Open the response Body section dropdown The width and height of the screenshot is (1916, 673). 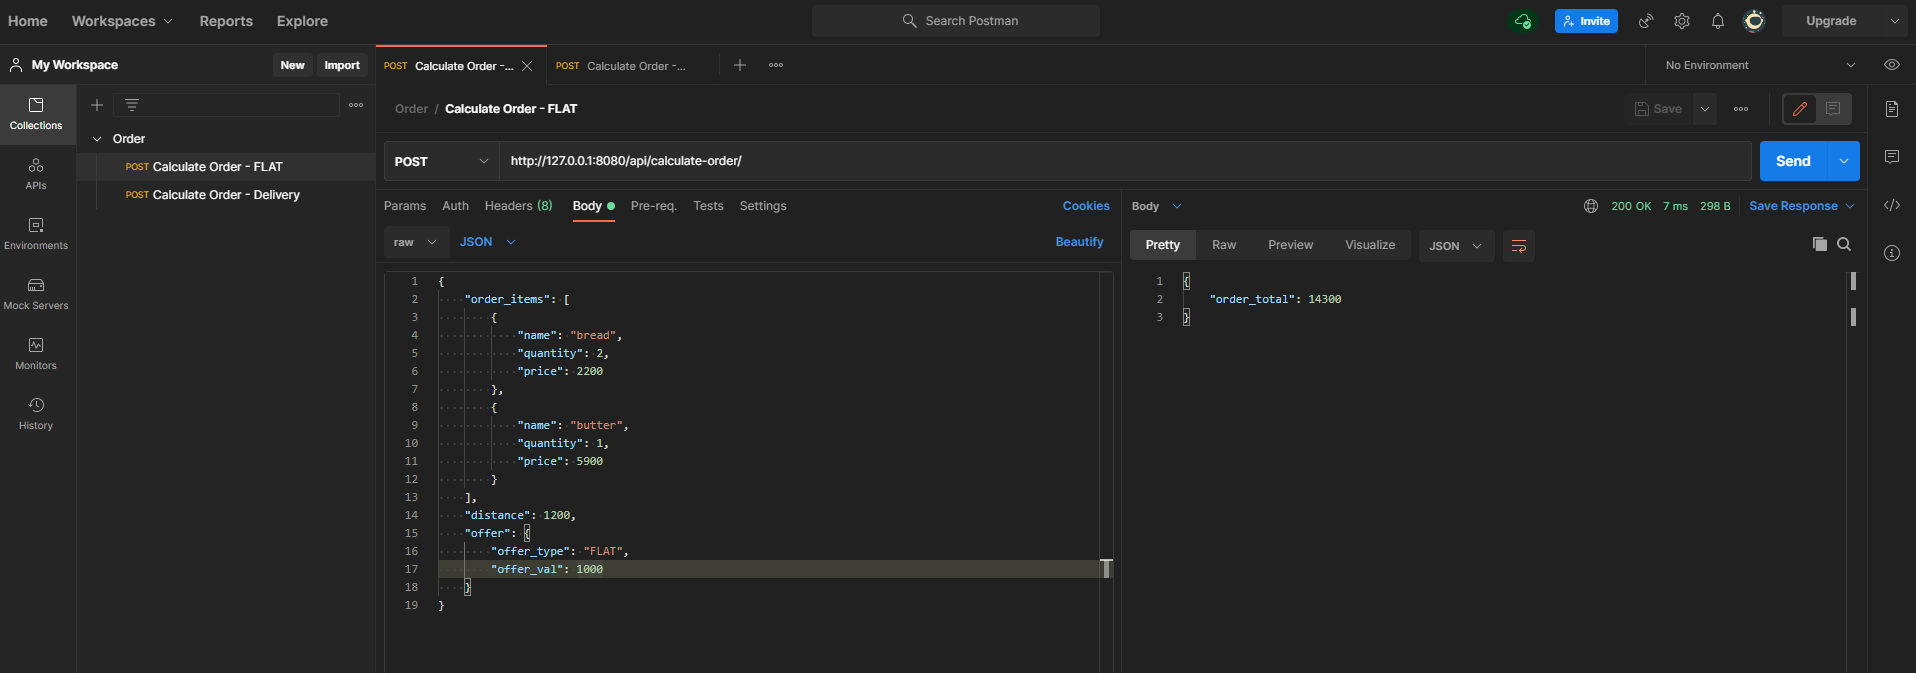click(x=1157, y=206)
